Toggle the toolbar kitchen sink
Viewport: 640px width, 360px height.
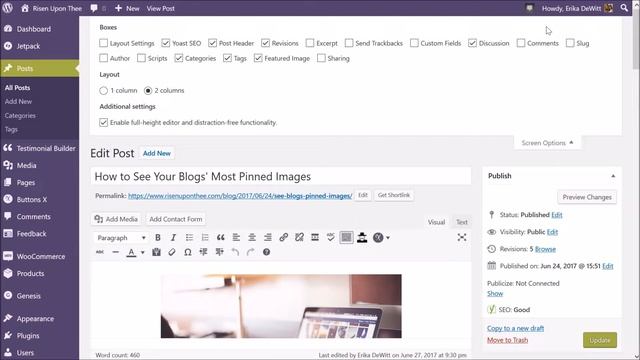click(346, 238)
